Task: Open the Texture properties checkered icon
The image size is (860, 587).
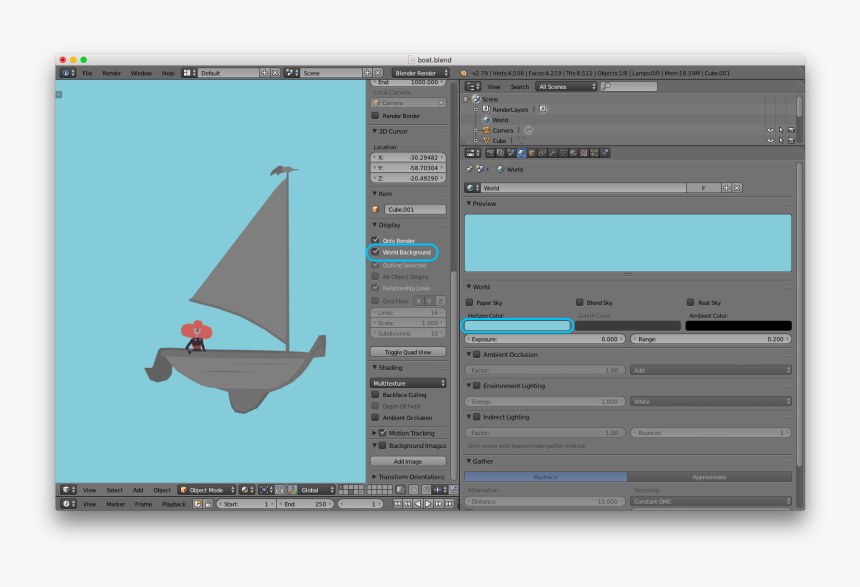Action: [583, 153]
